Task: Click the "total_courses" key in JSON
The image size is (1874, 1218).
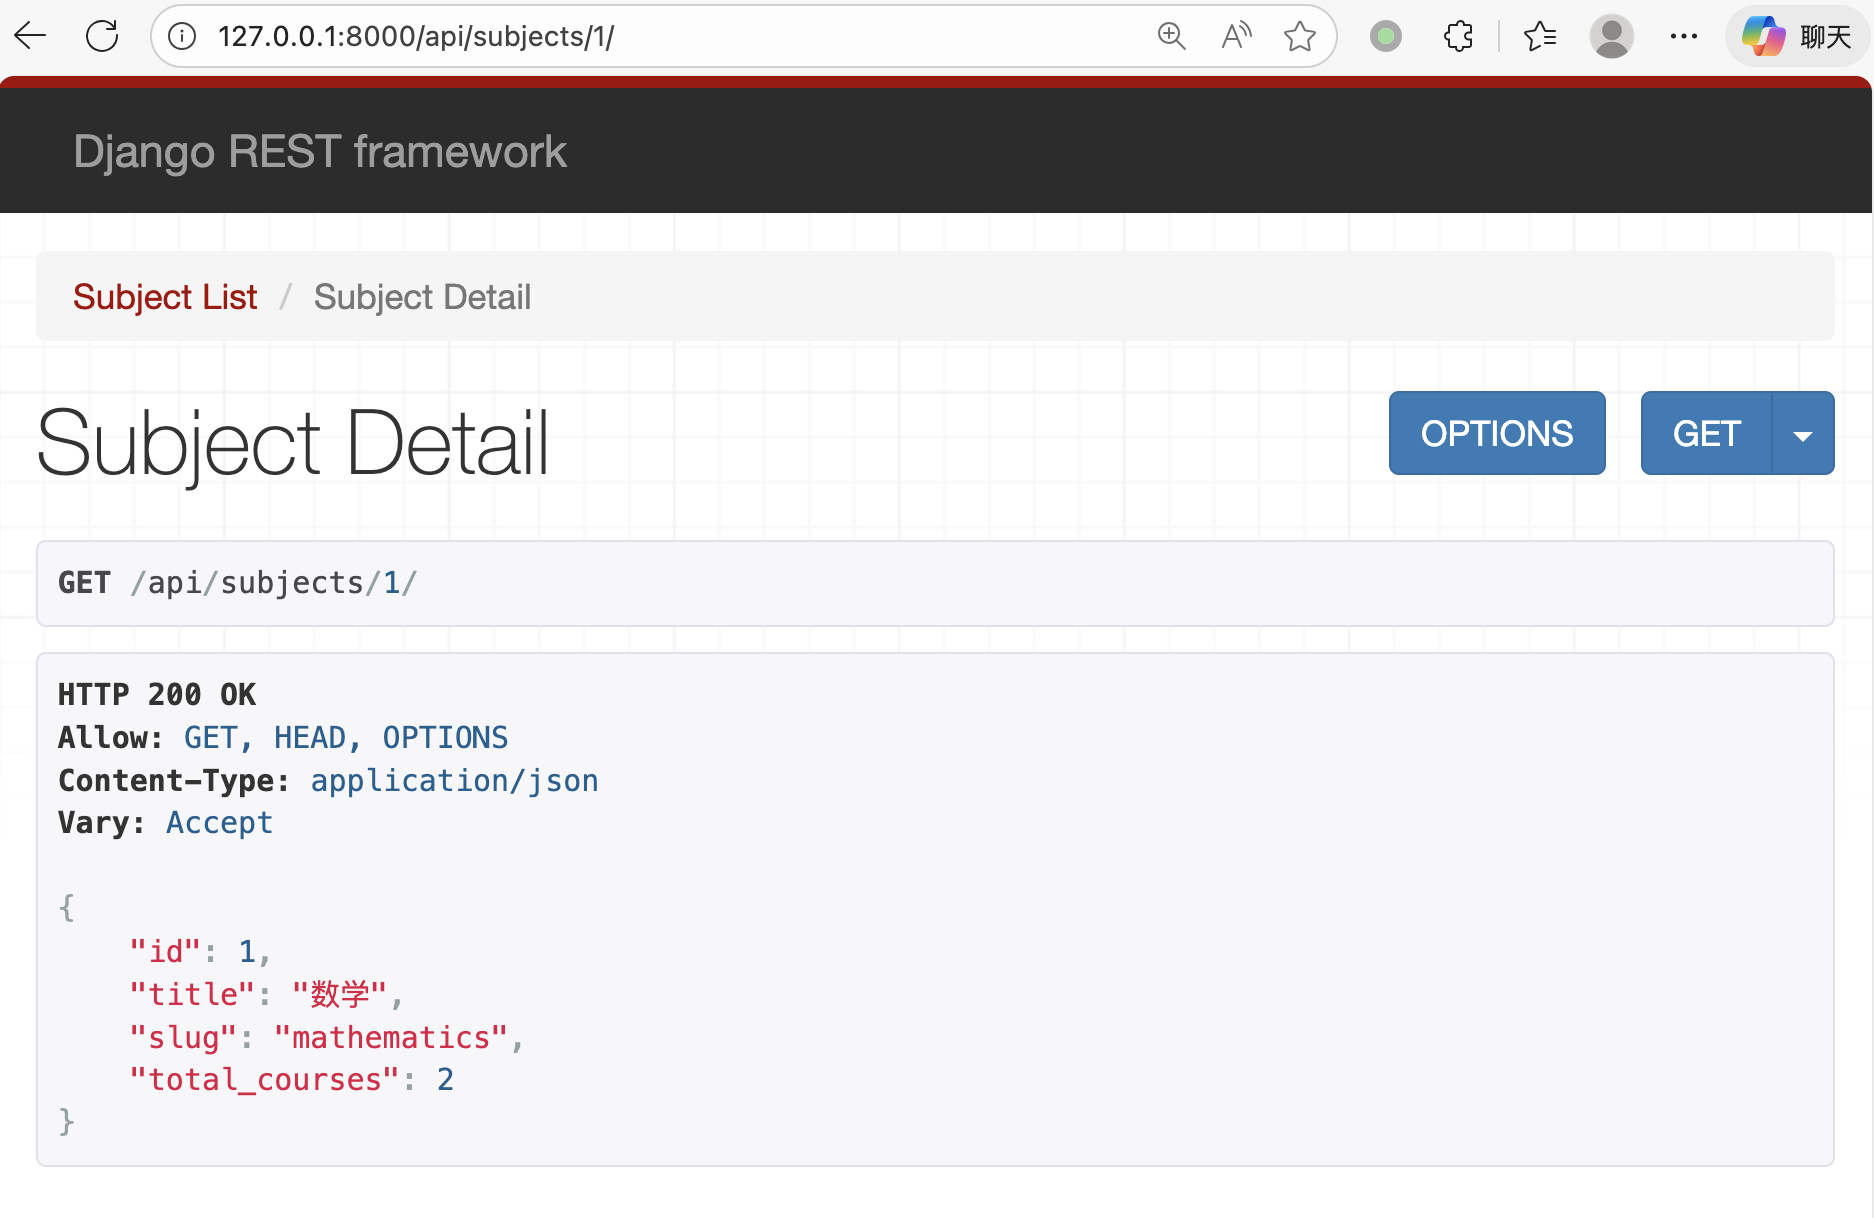Action: (x=265, y=1080)
